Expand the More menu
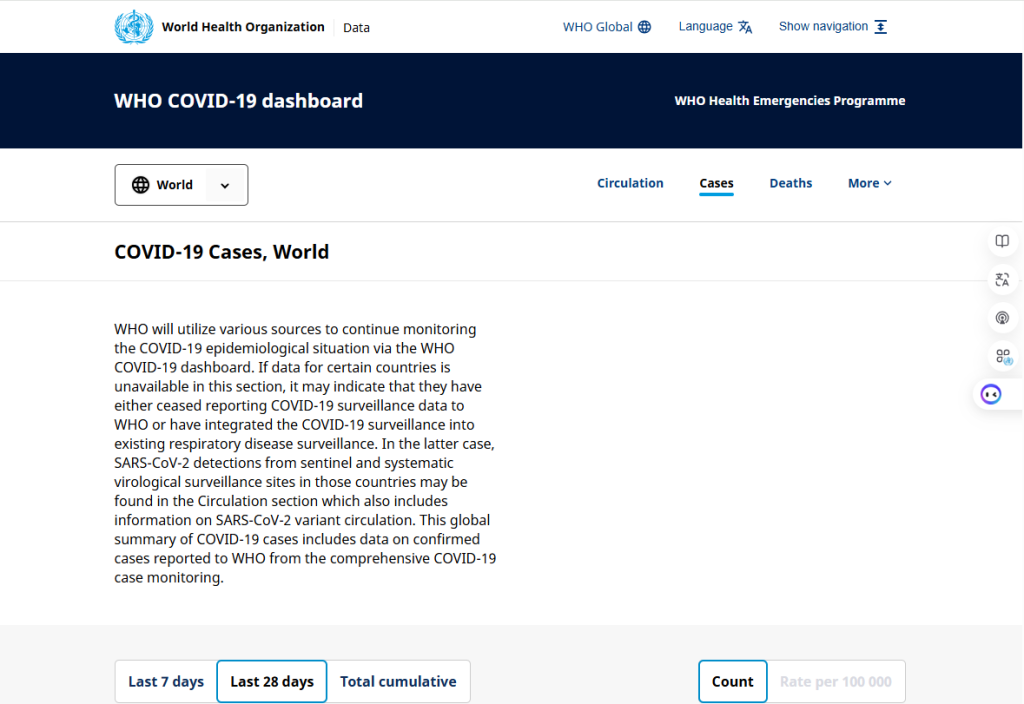Viewport: 1024px width, 704px height. click(869, 183)
